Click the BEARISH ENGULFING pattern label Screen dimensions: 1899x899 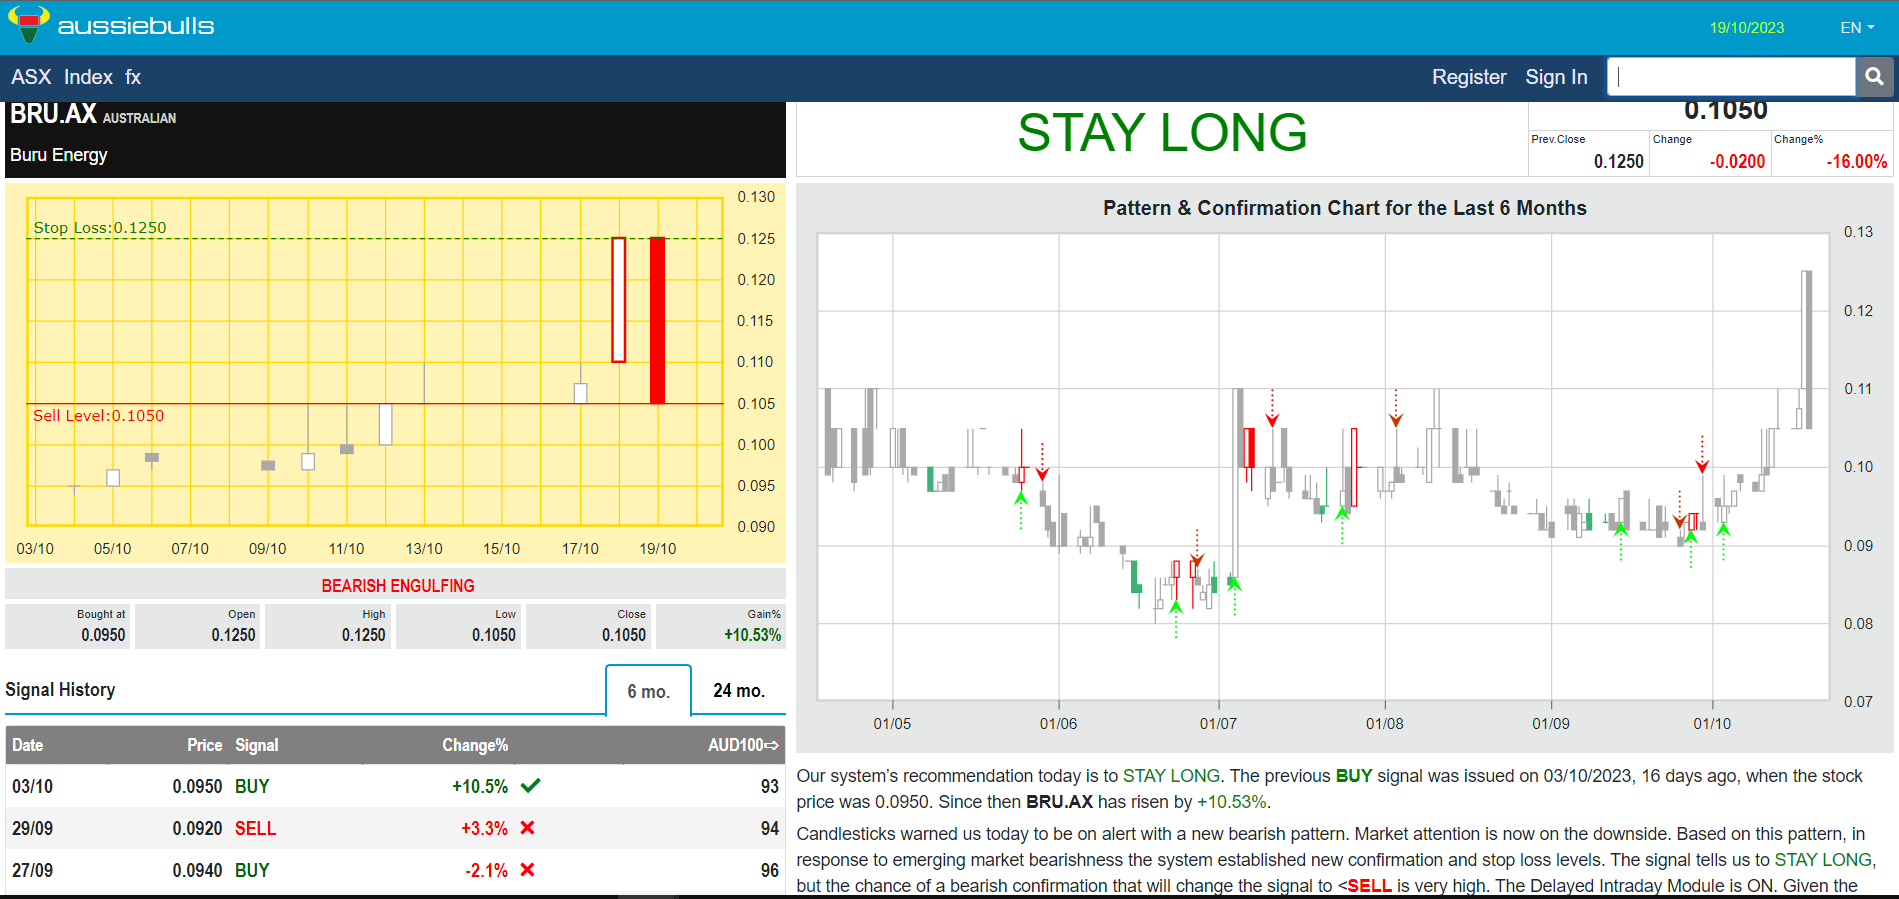[398, 586]
